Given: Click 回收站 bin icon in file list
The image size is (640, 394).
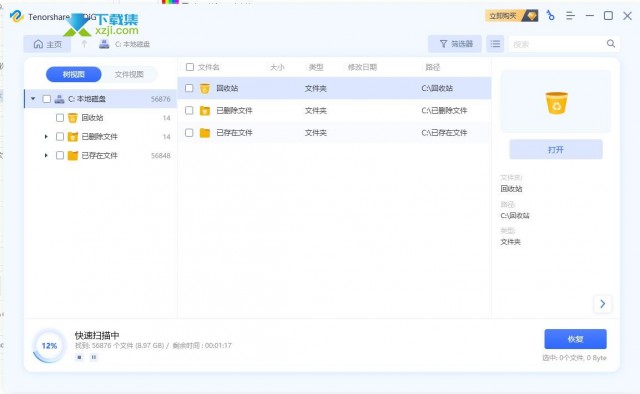Looking at the screenshot, I should click(204, 88).
